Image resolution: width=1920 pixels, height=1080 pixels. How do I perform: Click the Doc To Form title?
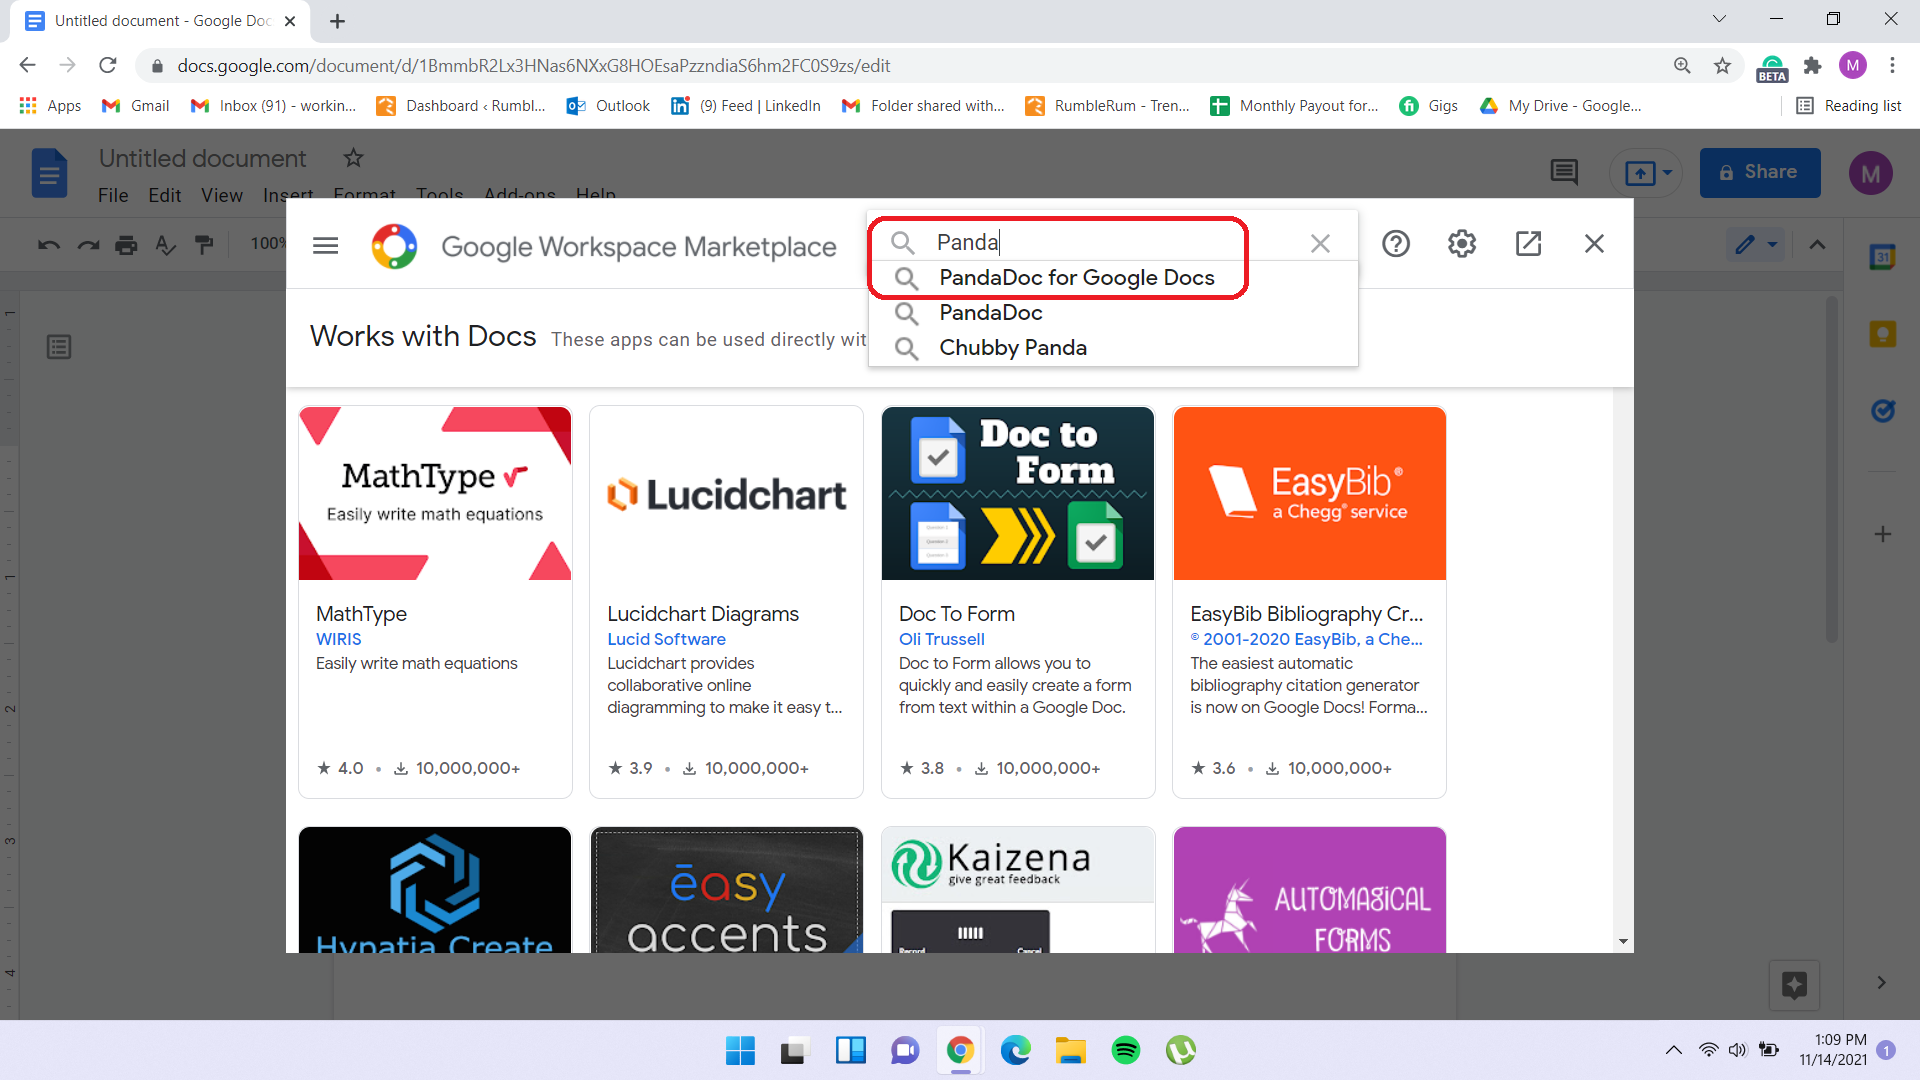[x=957, y=614]
